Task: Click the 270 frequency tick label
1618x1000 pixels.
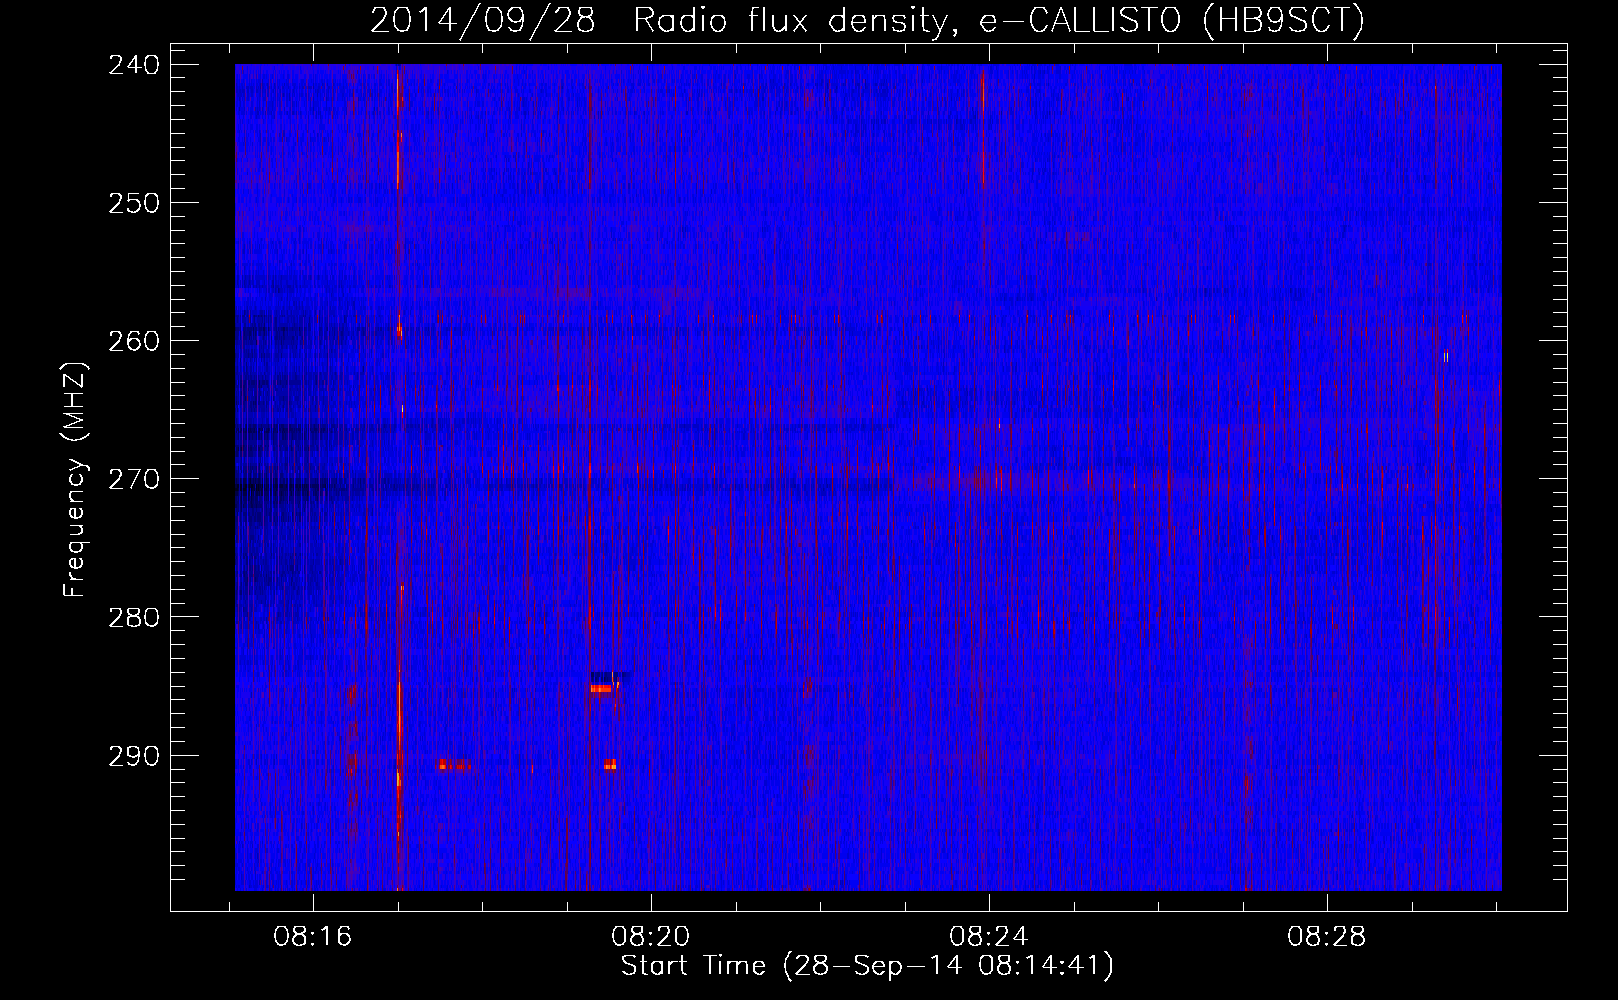Action: [x=133, y=479]
